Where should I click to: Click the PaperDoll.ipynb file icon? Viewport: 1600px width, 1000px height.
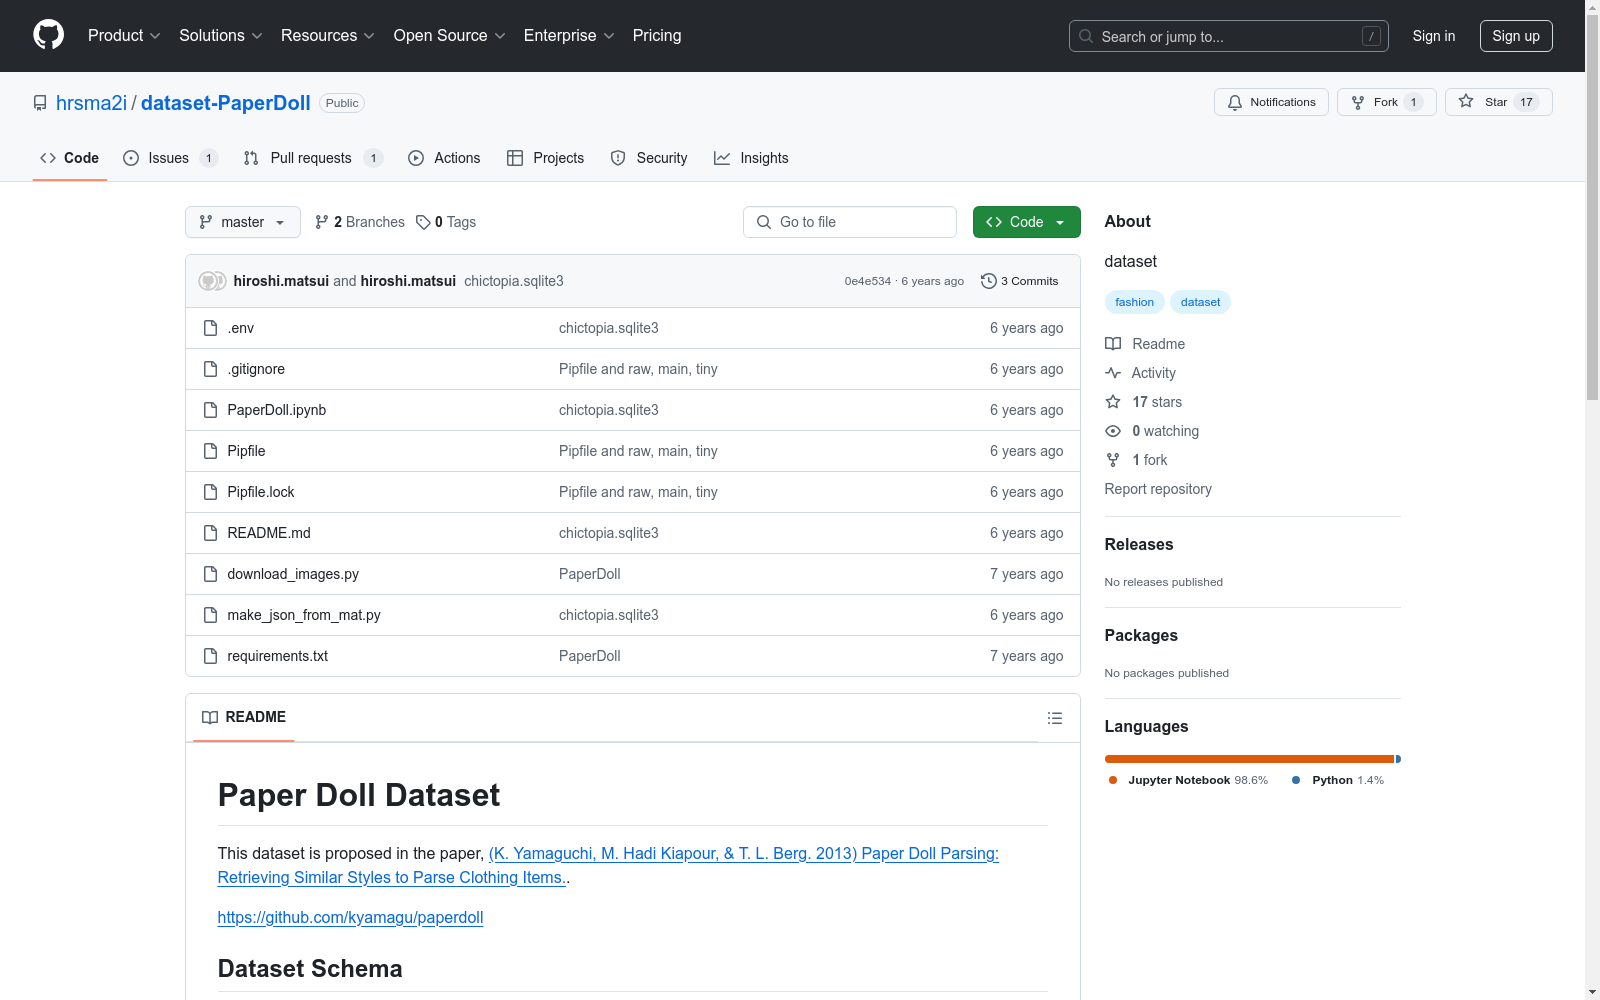(210, 410)
